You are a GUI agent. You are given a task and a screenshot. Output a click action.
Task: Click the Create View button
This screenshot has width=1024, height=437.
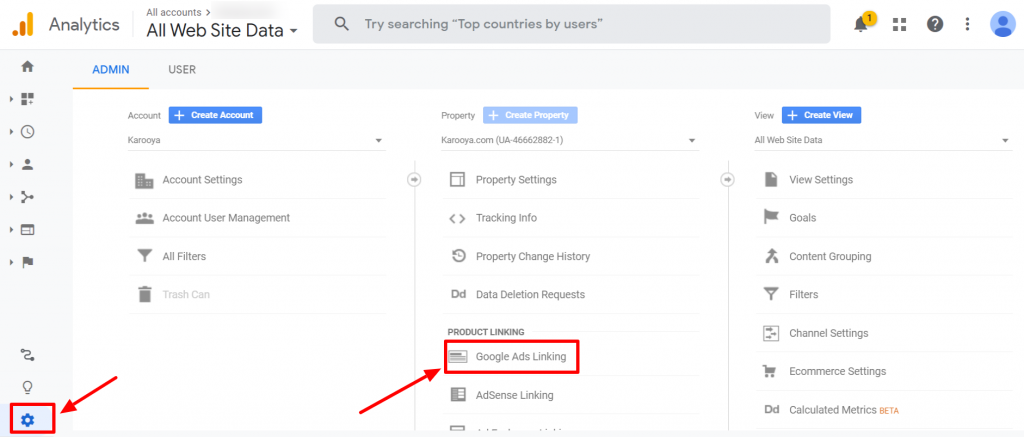tap(822, 115)
